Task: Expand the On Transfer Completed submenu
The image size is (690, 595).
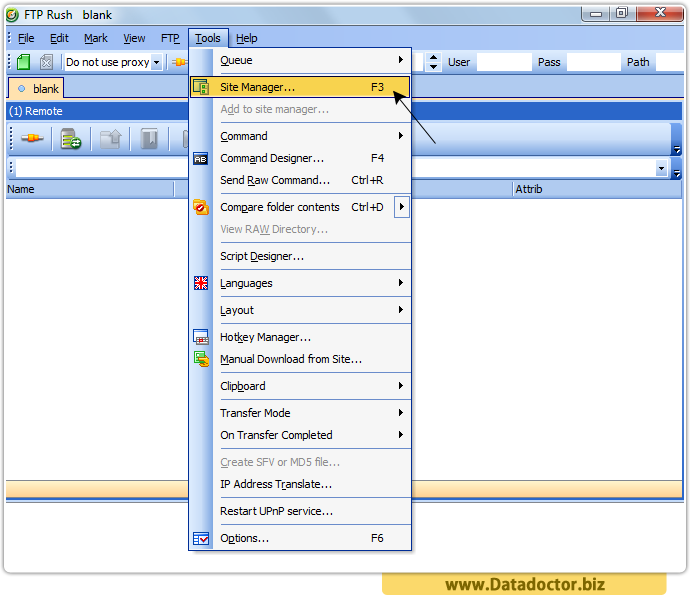Action: pos(401,435)
